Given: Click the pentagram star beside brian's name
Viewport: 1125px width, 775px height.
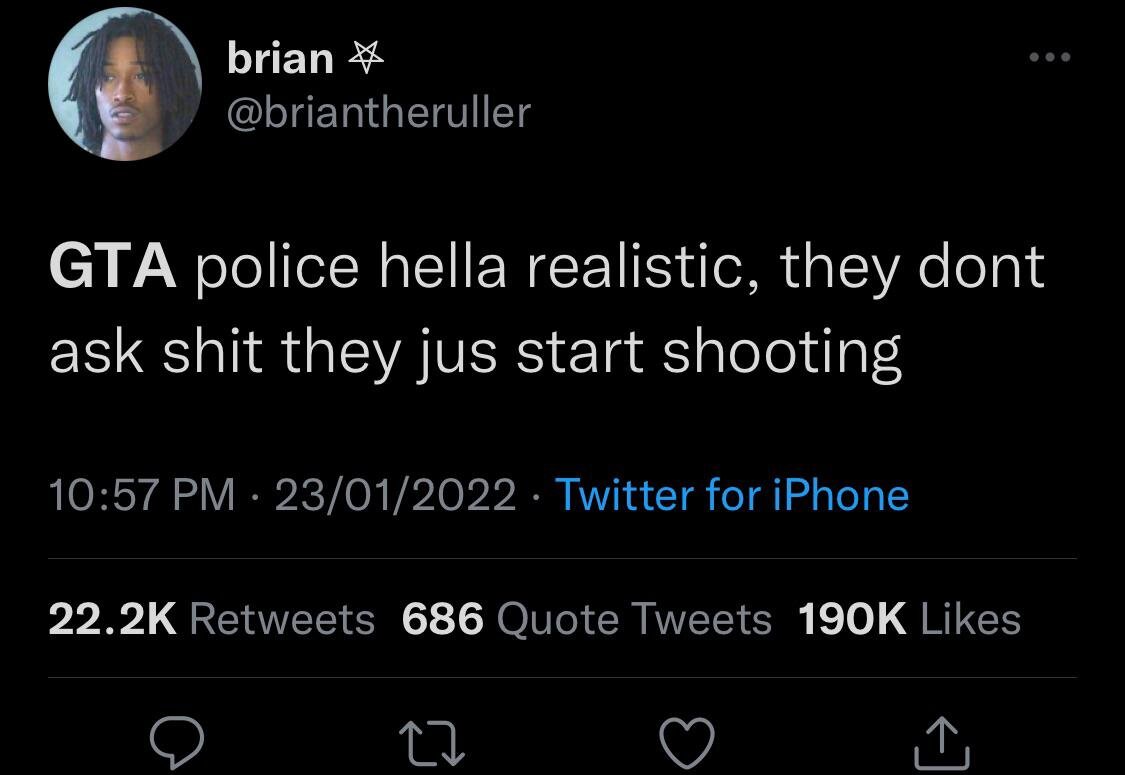Looking at the screenshot, I should click(x=365, y=61).
